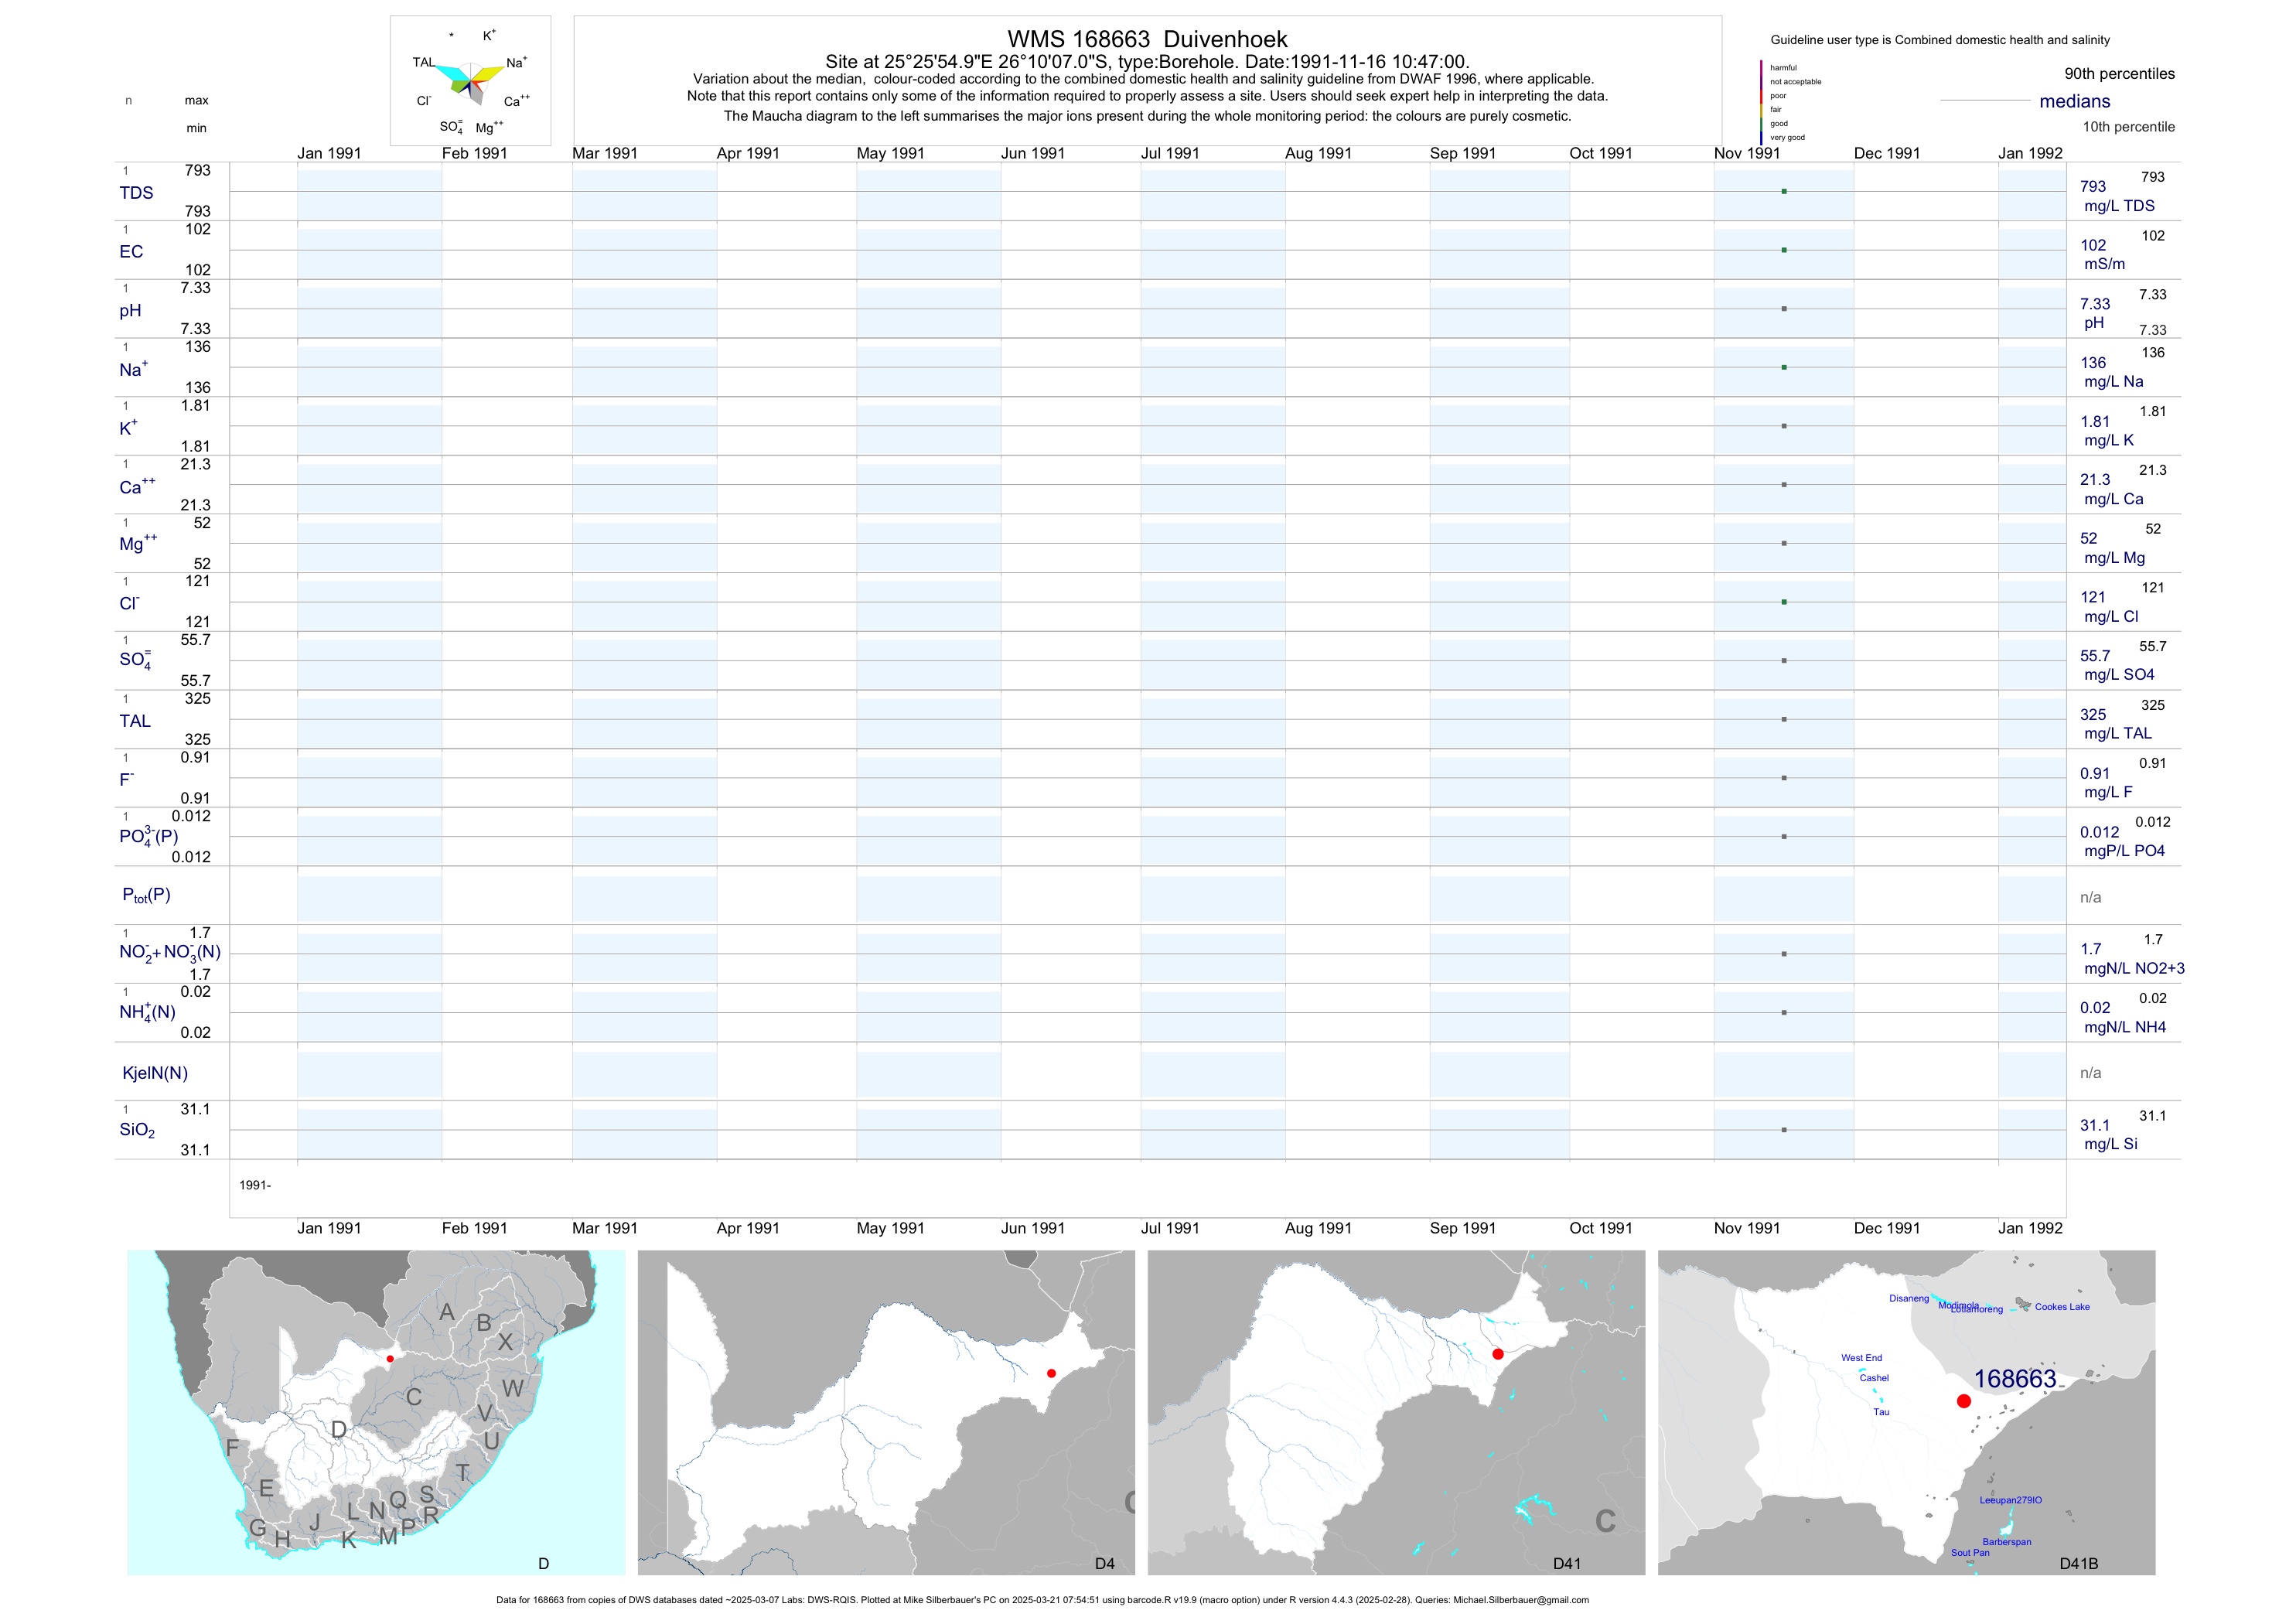Image resolution: width=2296 pixels, height=1624 pixels.
Task: Click the large red 168663 site dot
Action: click(x=1964, y=1401)
